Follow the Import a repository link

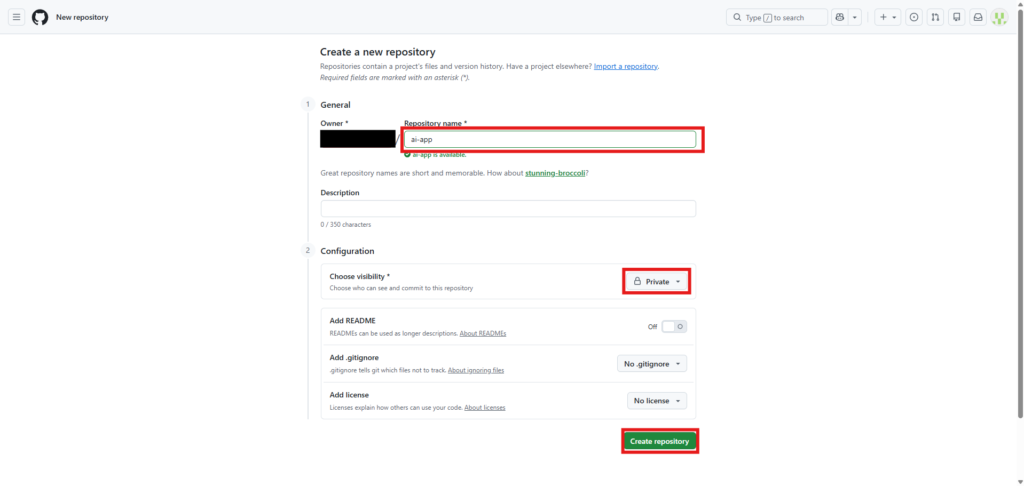(x=626, y=67)
